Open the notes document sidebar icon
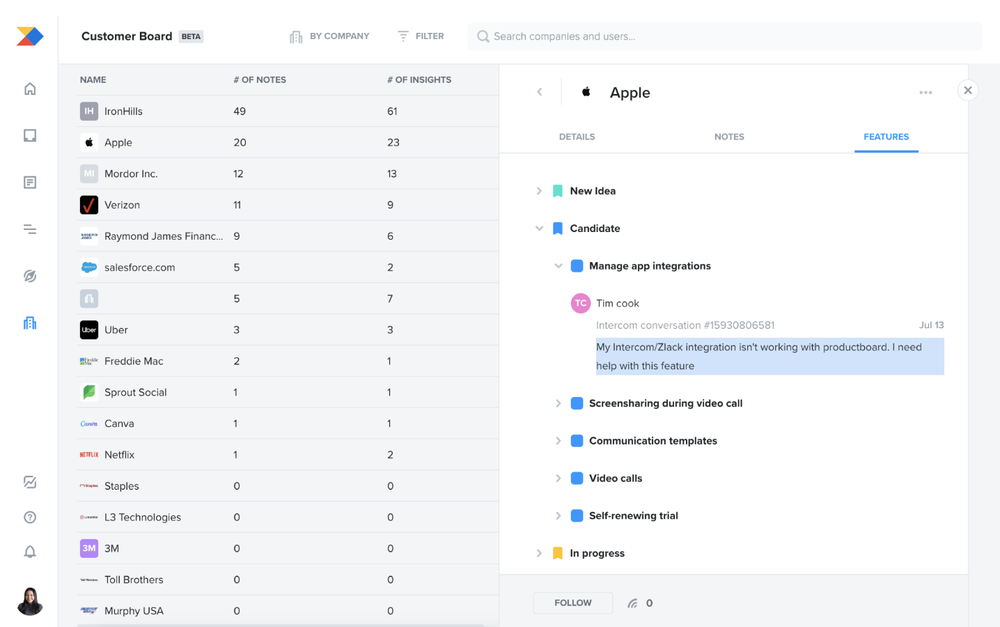The width and height of the screenshot is (1000, 627). click(30, 182)
